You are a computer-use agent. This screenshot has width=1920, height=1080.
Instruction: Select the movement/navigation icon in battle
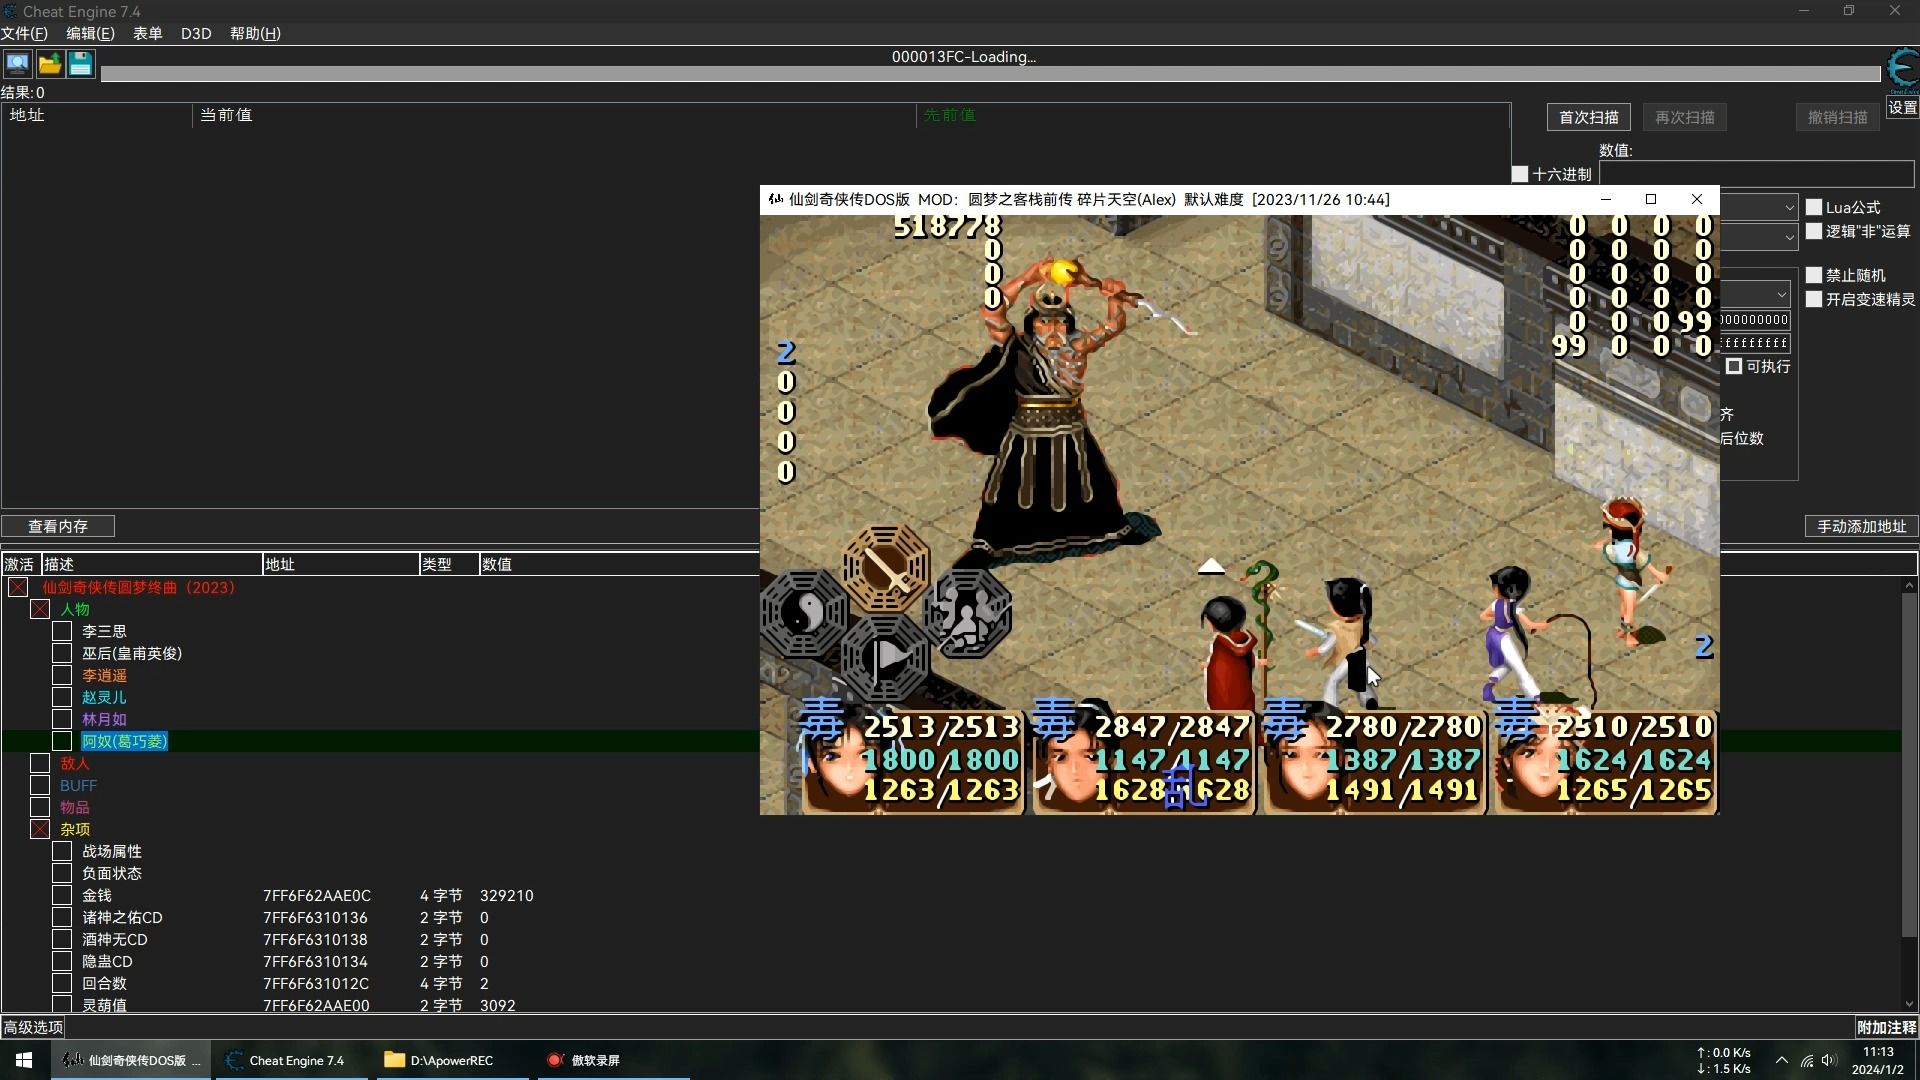point(889,655)
